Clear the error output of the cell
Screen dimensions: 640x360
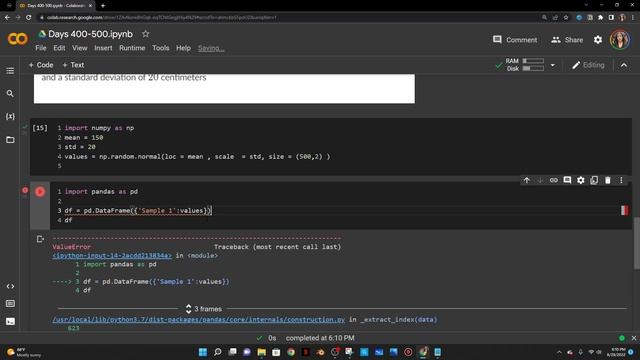coord(40,239)
